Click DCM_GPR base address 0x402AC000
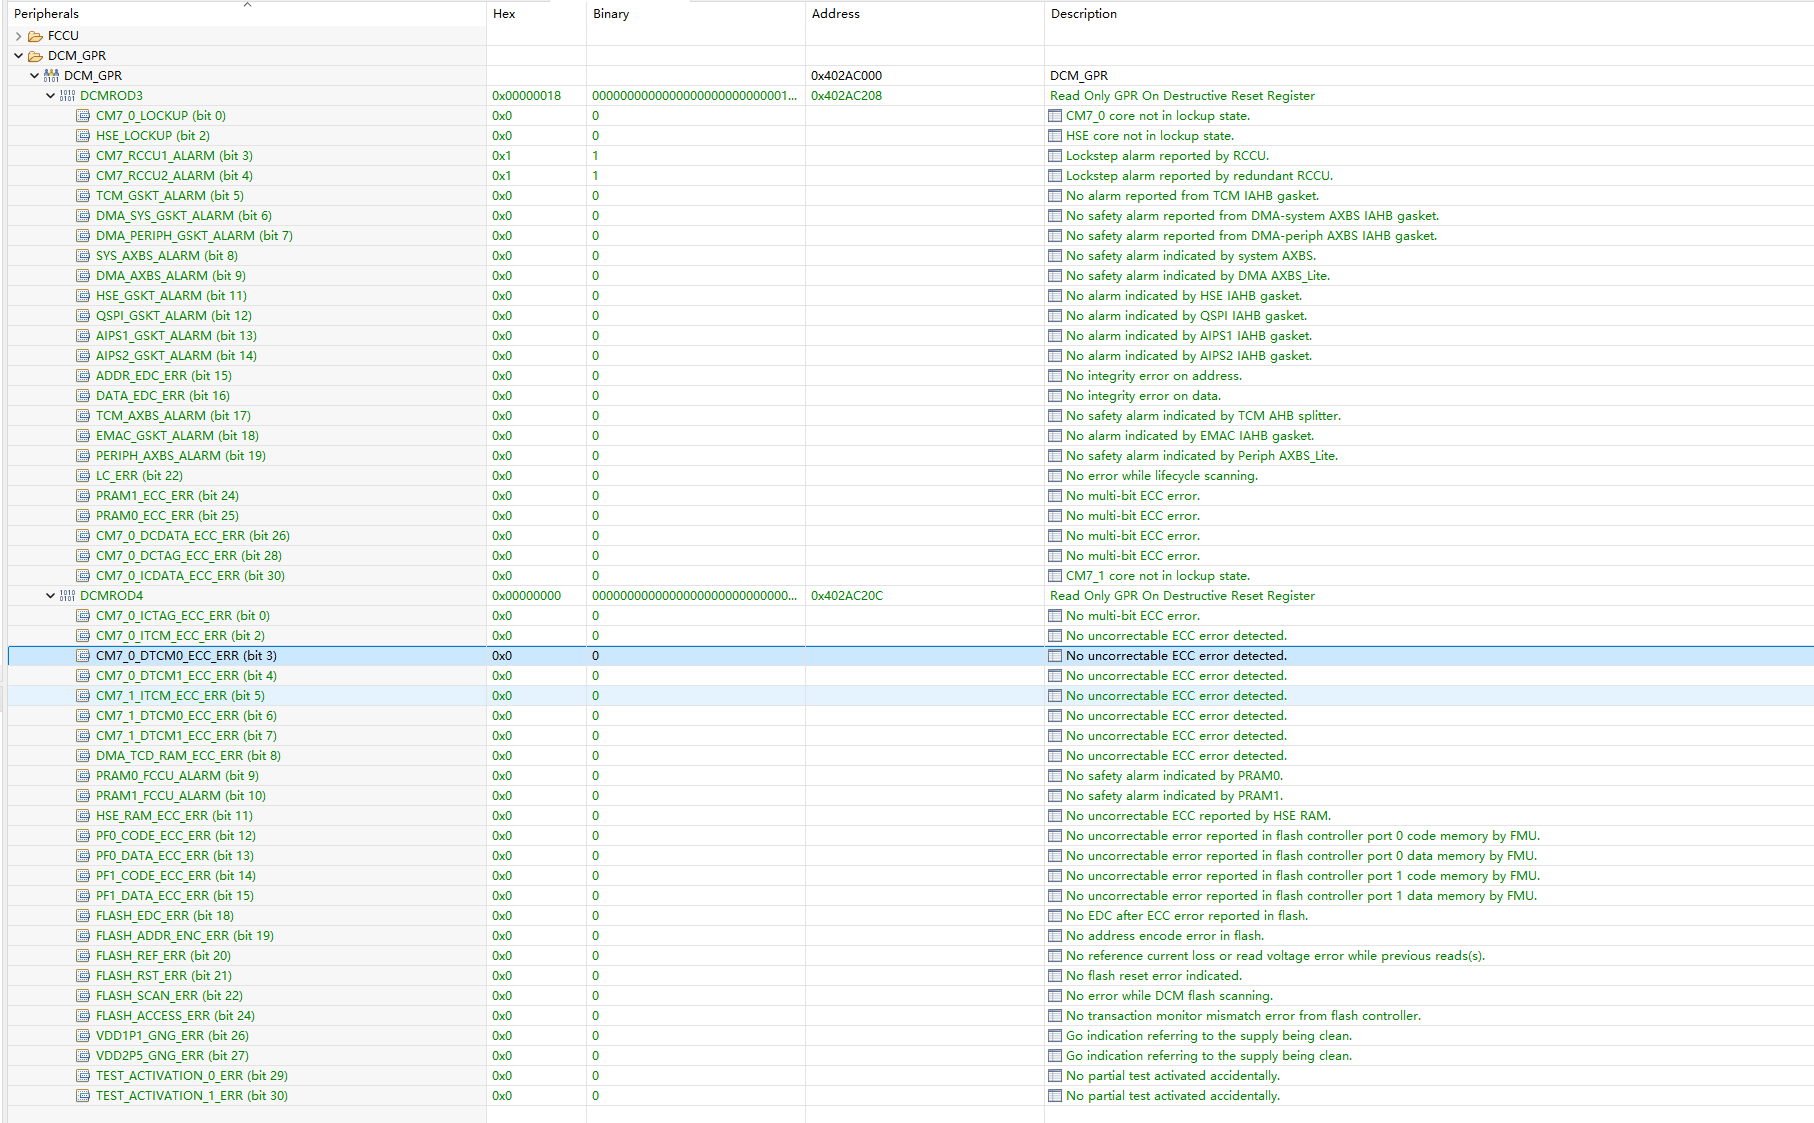The image size is (1814, 1123). point(846,76)
